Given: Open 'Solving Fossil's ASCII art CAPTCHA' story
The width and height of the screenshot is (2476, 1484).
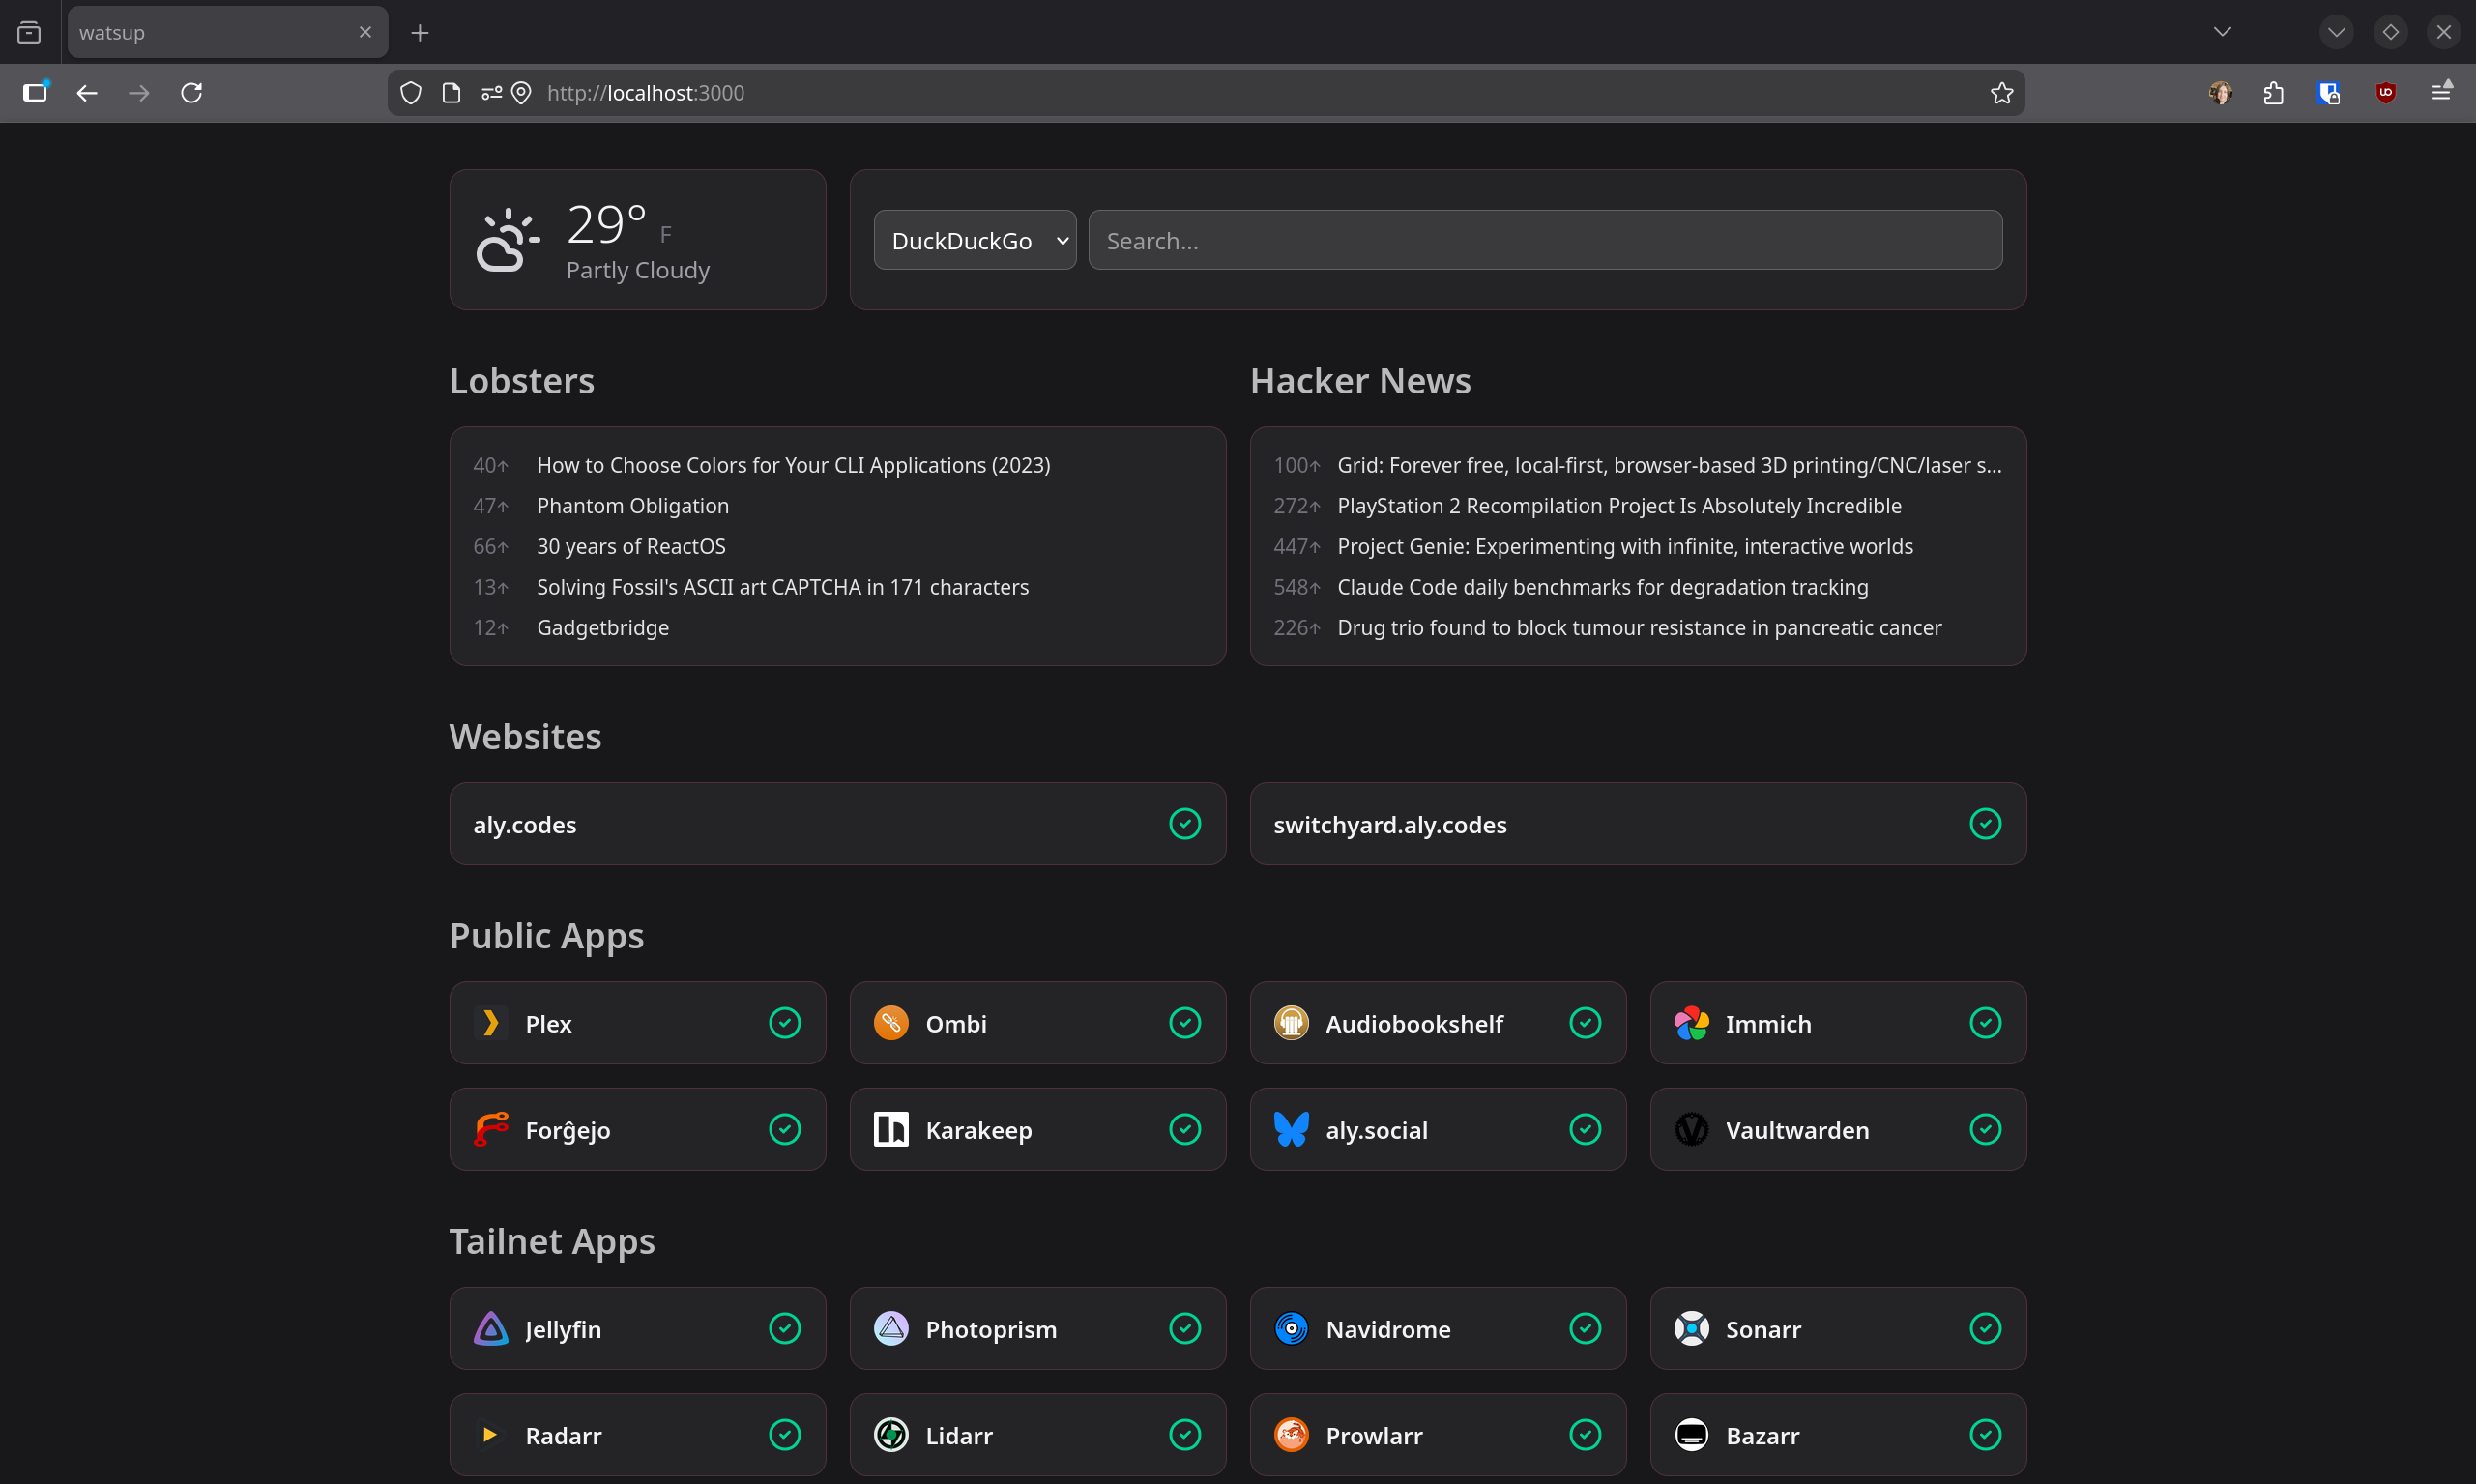Looking at the screenshot, I should (x=783, y=587).
